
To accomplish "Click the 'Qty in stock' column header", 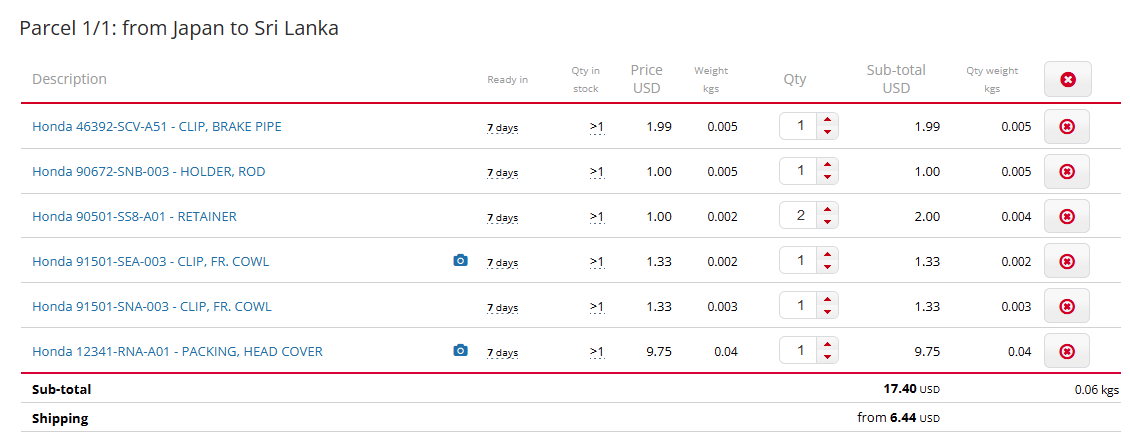I will pyautogui.click(x=586, y=79).
